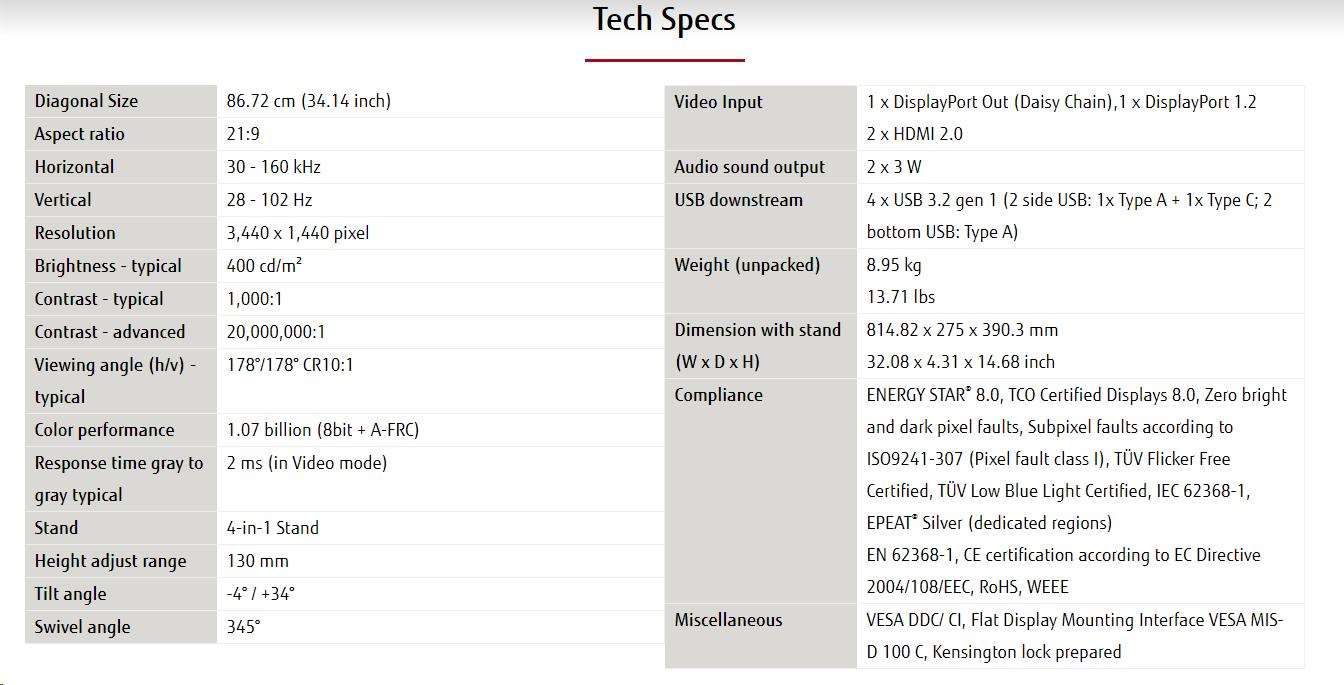1344x685 pixels.
Task: Select the Audio sound output label
Action: (x=750, y=167)
